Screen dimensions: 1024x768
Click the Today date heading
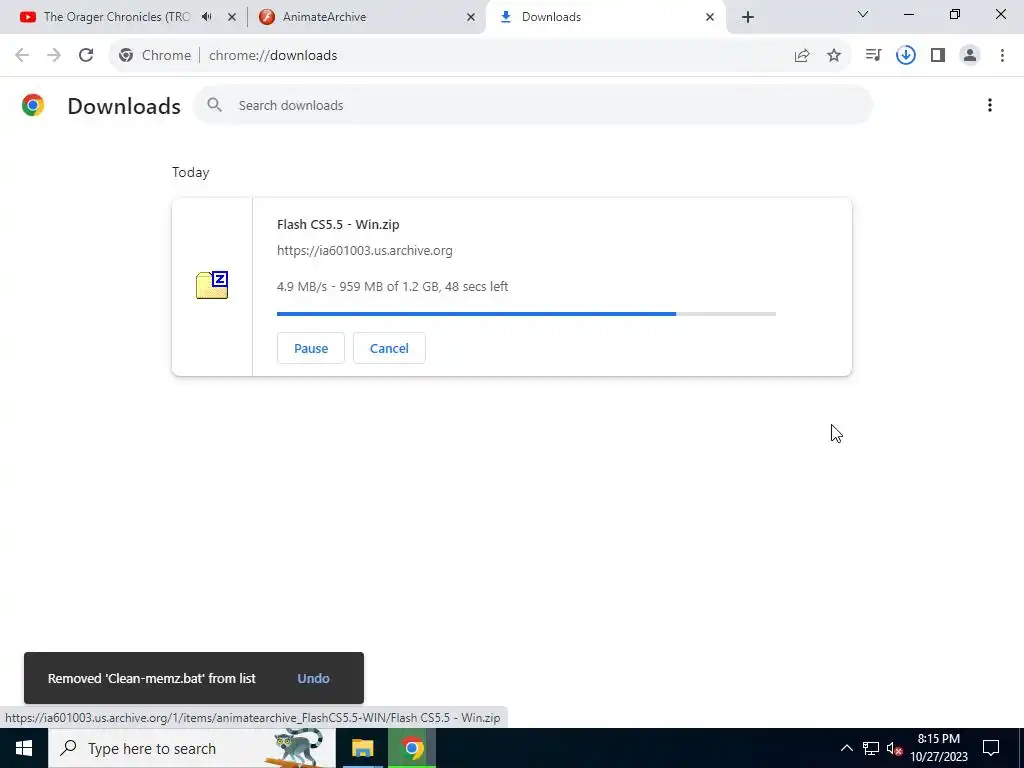click(191, 172)
